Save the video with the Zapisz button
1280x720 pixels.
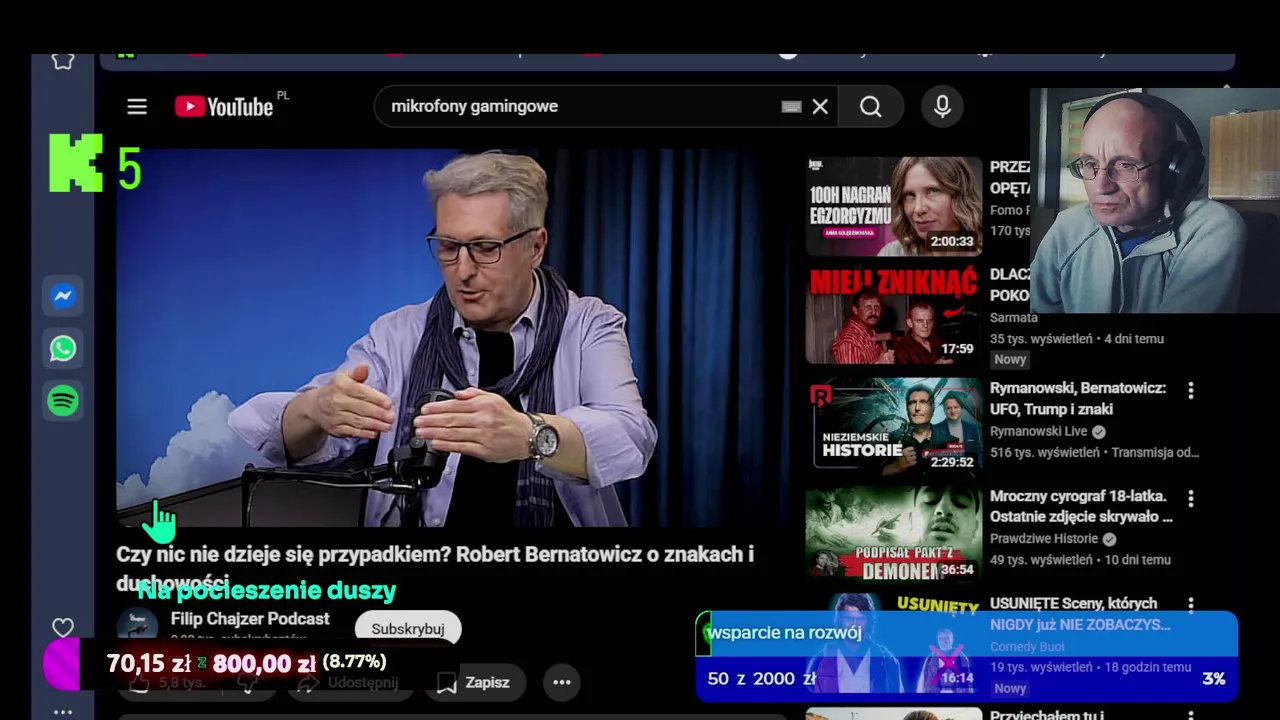(474, 682)
